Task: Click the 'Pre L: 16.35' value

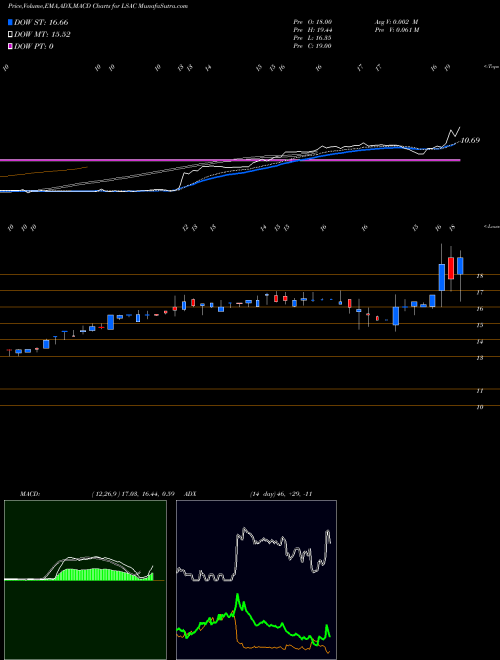Action: [x=313, y=38]
